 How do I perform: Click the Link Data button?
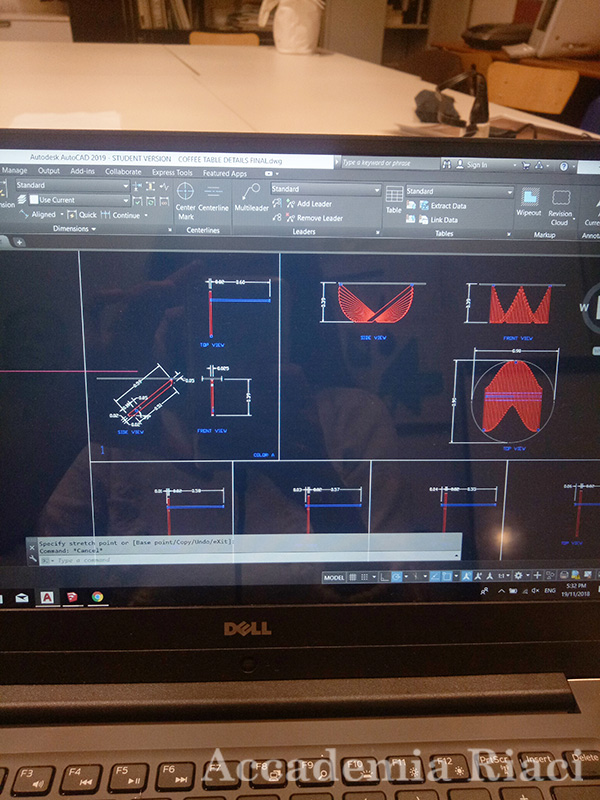[439, 219]
